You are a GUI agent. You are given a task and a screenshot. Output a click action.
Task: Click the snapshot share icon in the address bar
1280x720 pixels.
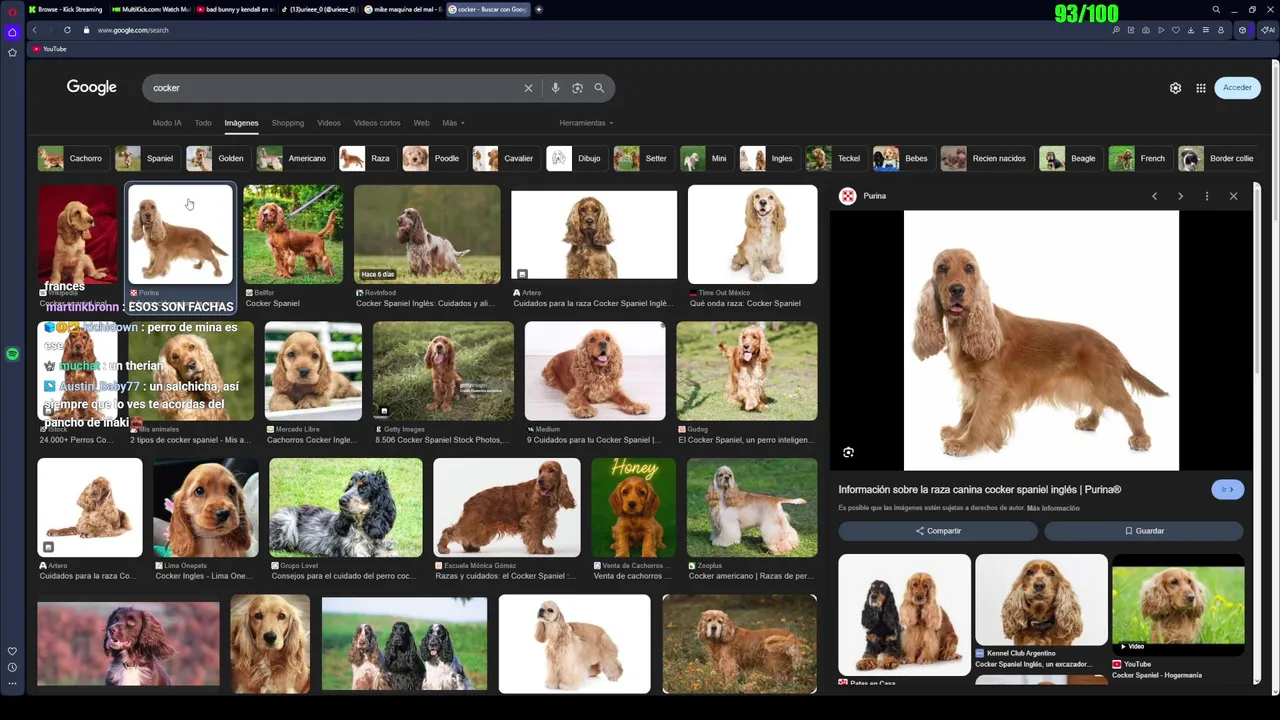click(1146, 30)
